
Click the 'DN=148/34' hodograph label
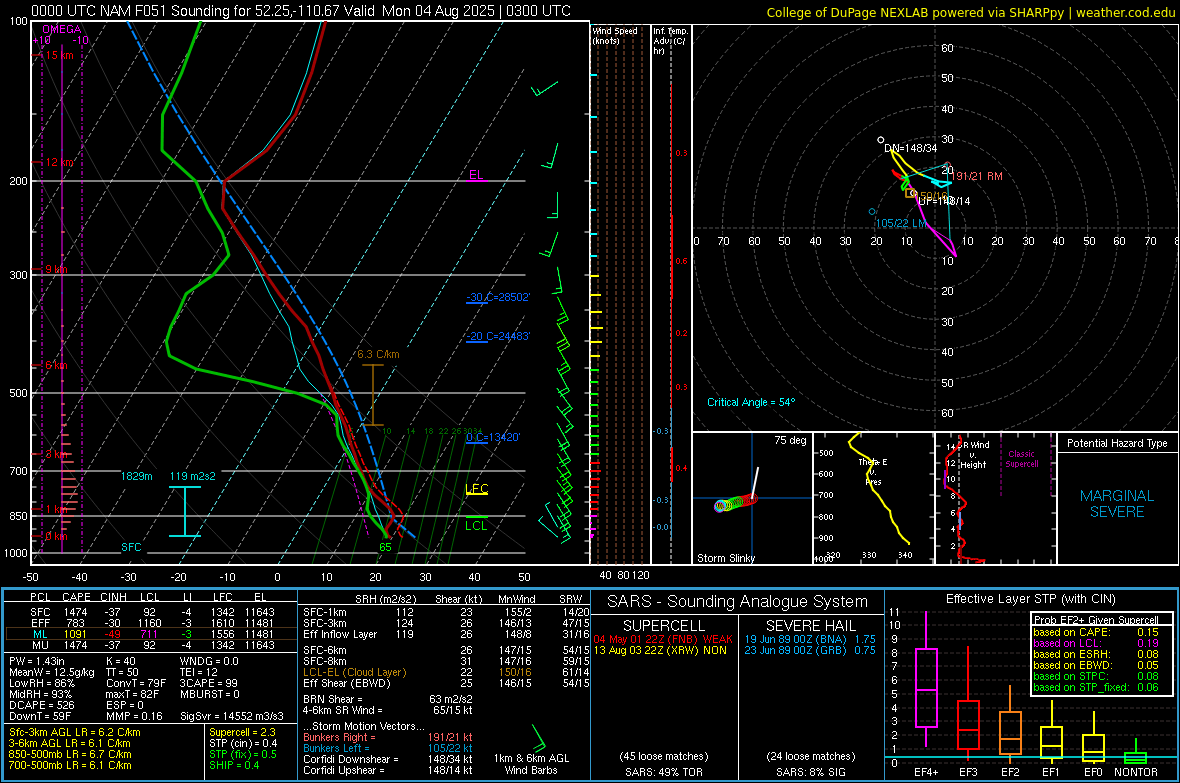click(x=911, y=148)
